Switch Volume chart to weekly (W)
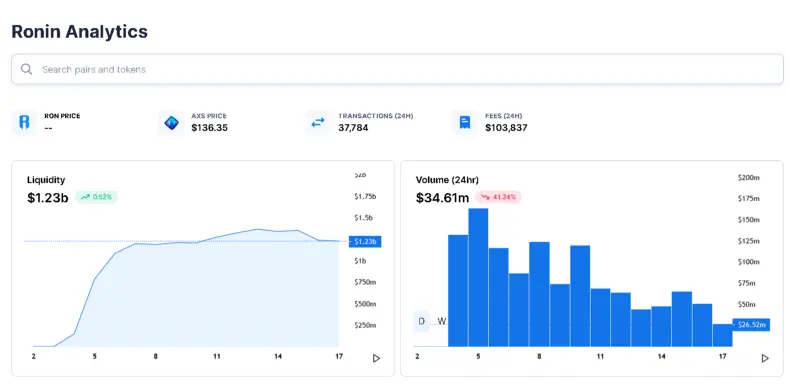Image resolution: width=788 pixels, height=390 pixels. click(441, 321)
